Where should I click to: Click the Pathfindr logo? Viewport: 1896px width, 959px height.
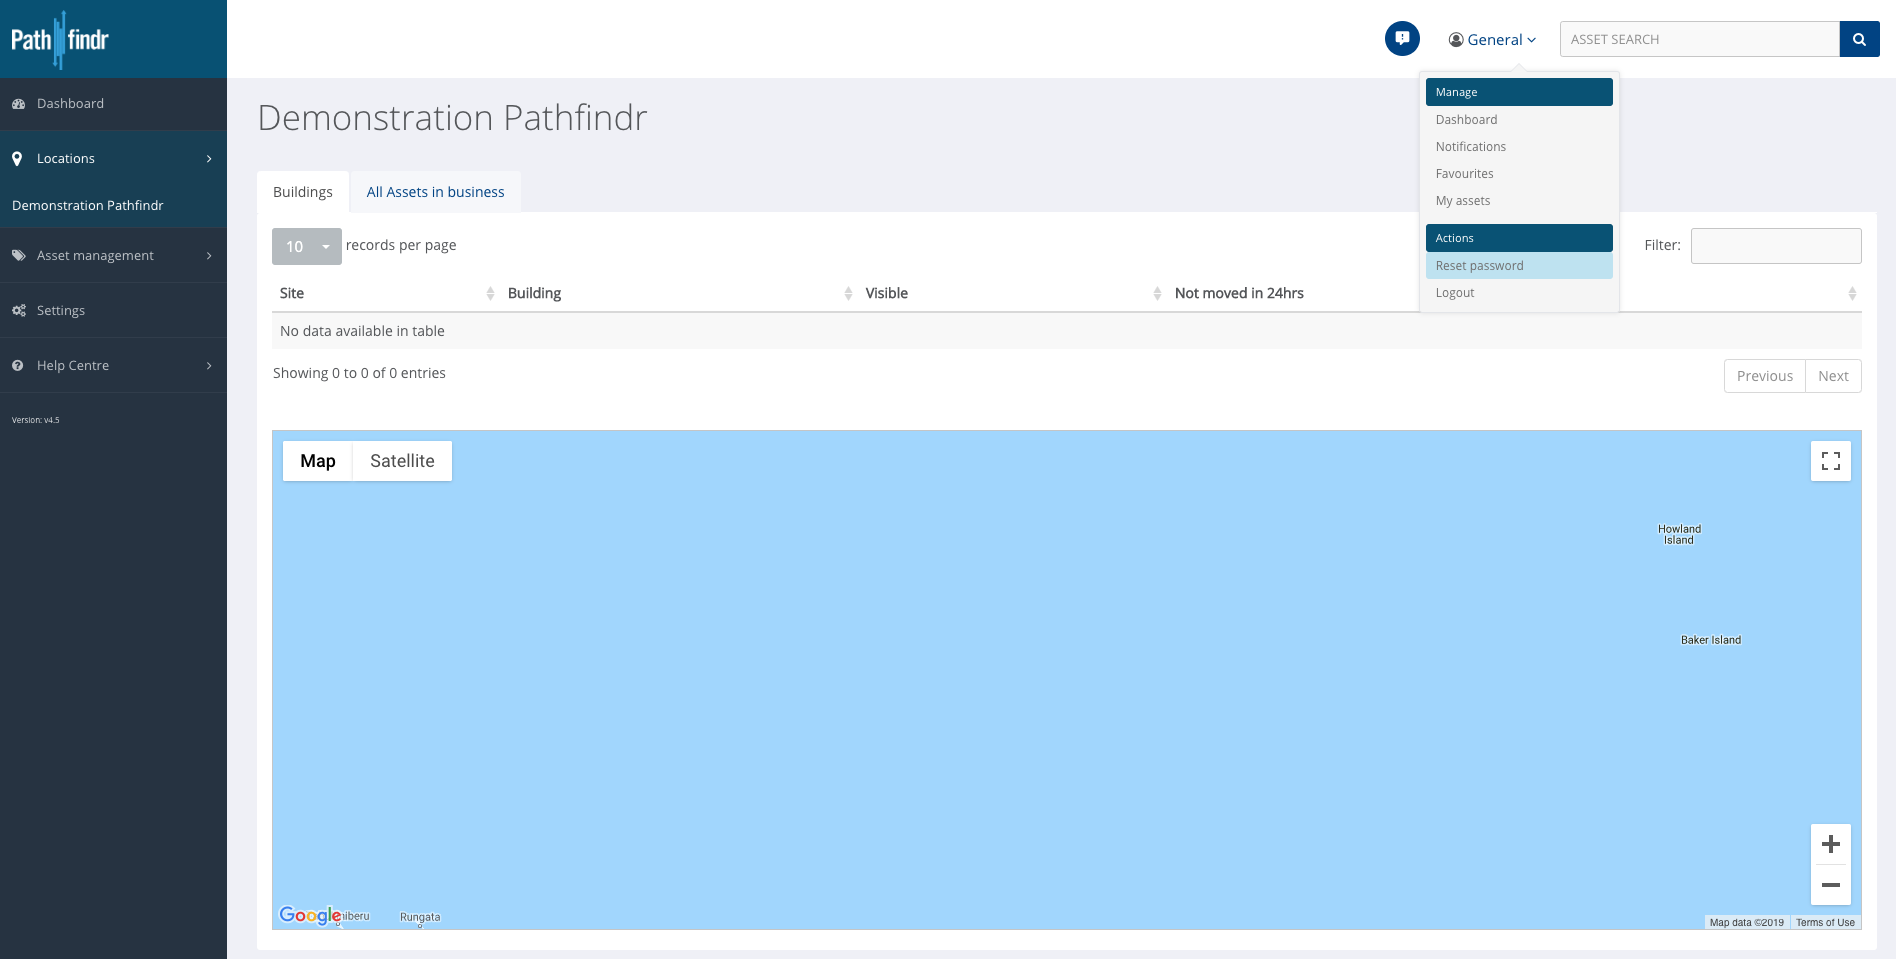(60, 40)
